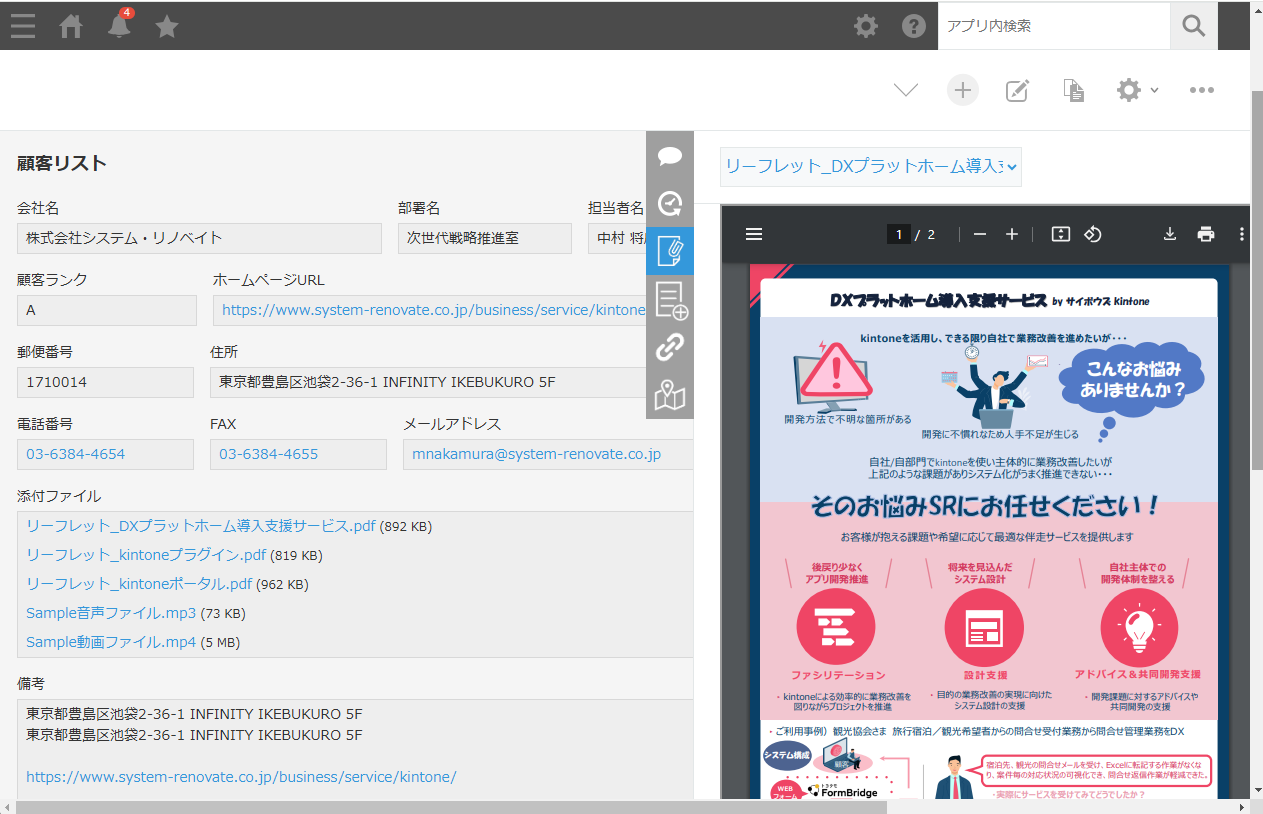The image size is (1263, 814).
Task: Rotate the PDF counterclockwise
Action: [x=1093, y=234]
